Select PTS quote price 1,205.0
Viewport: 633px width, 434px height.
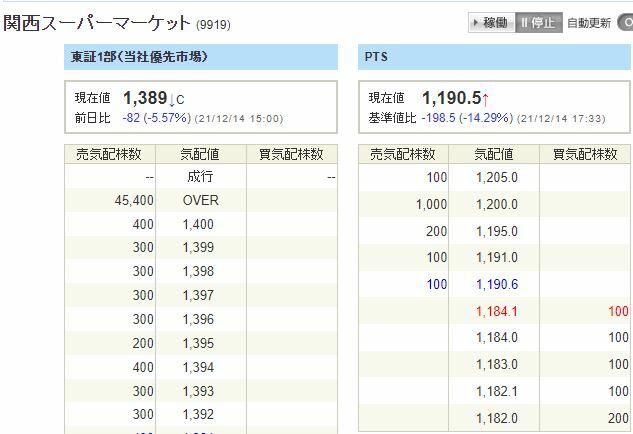pyautogui.click(x=497, y=177)
